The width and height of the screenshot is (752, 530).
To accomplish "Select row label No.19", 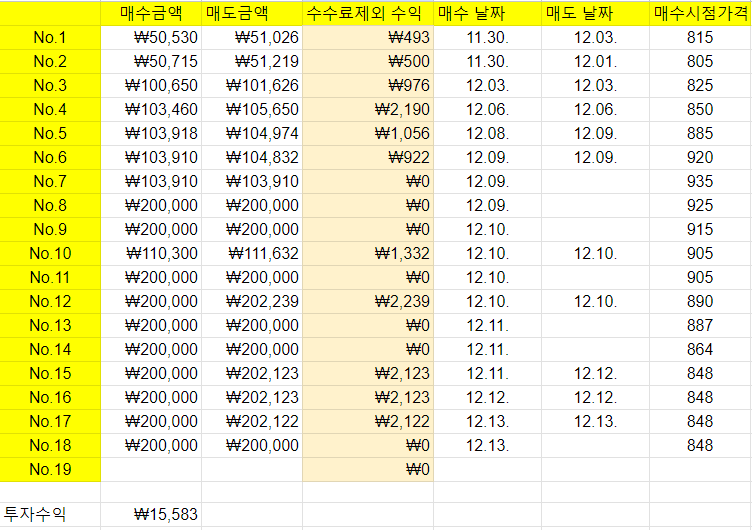I will point(50,469).
